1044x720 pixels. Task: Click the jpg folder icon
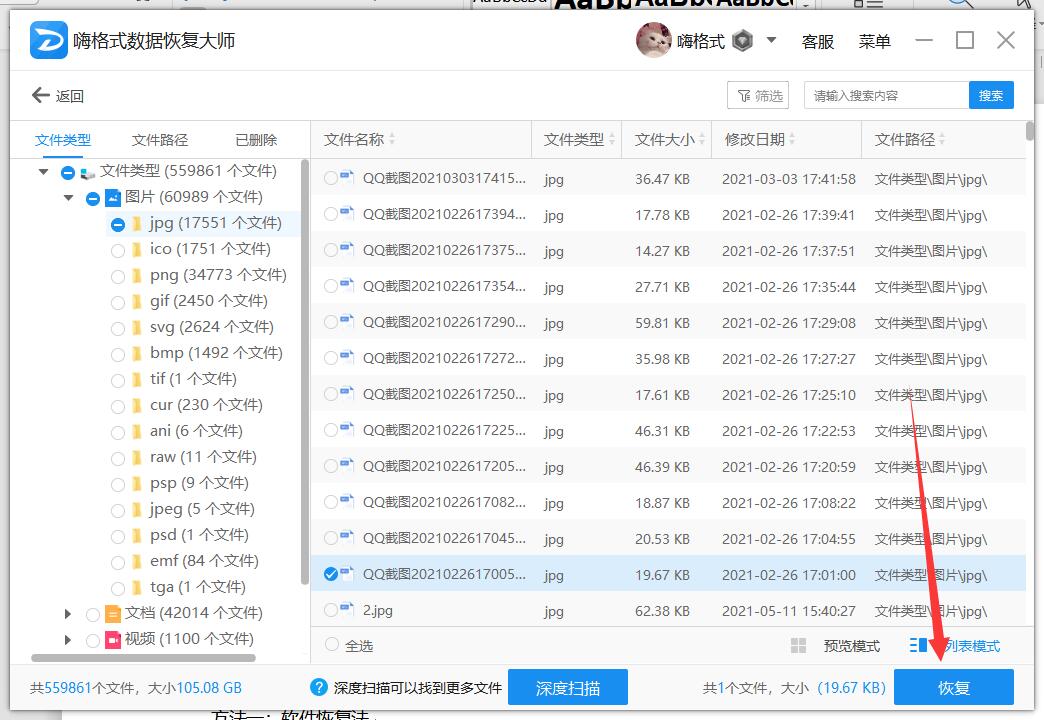click(x=136, y=223)
